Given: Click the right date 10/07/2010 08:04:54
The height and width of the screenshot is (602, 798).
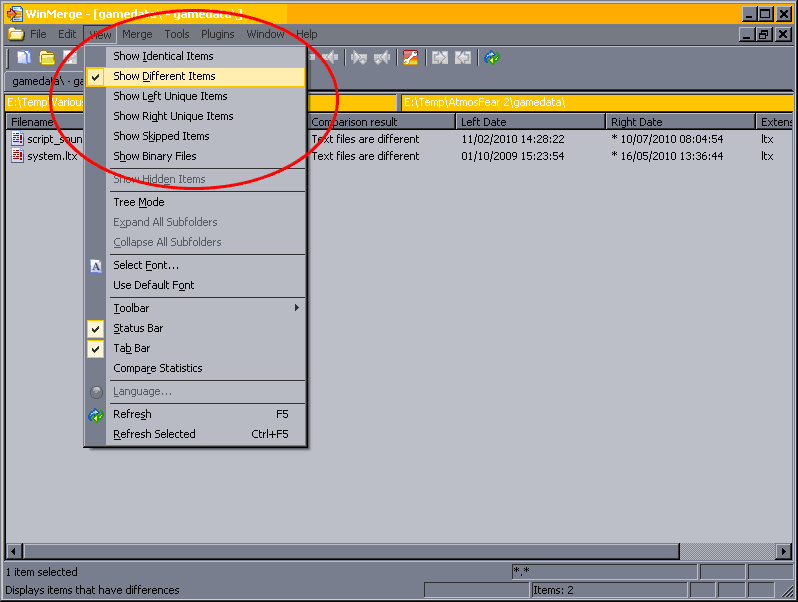Looking at the screenshot, I should pyautogui.click(x=667, y=139).
